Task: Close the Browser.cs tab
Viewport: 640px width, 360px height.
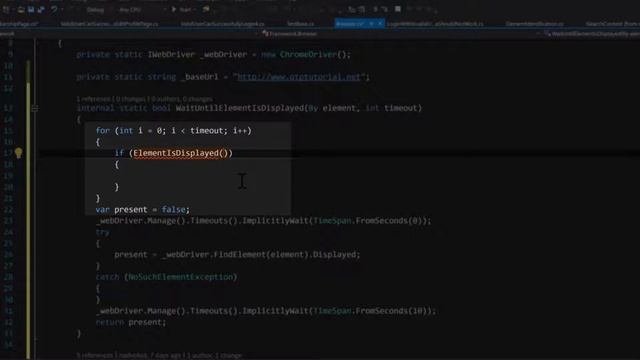Action: 380,24
